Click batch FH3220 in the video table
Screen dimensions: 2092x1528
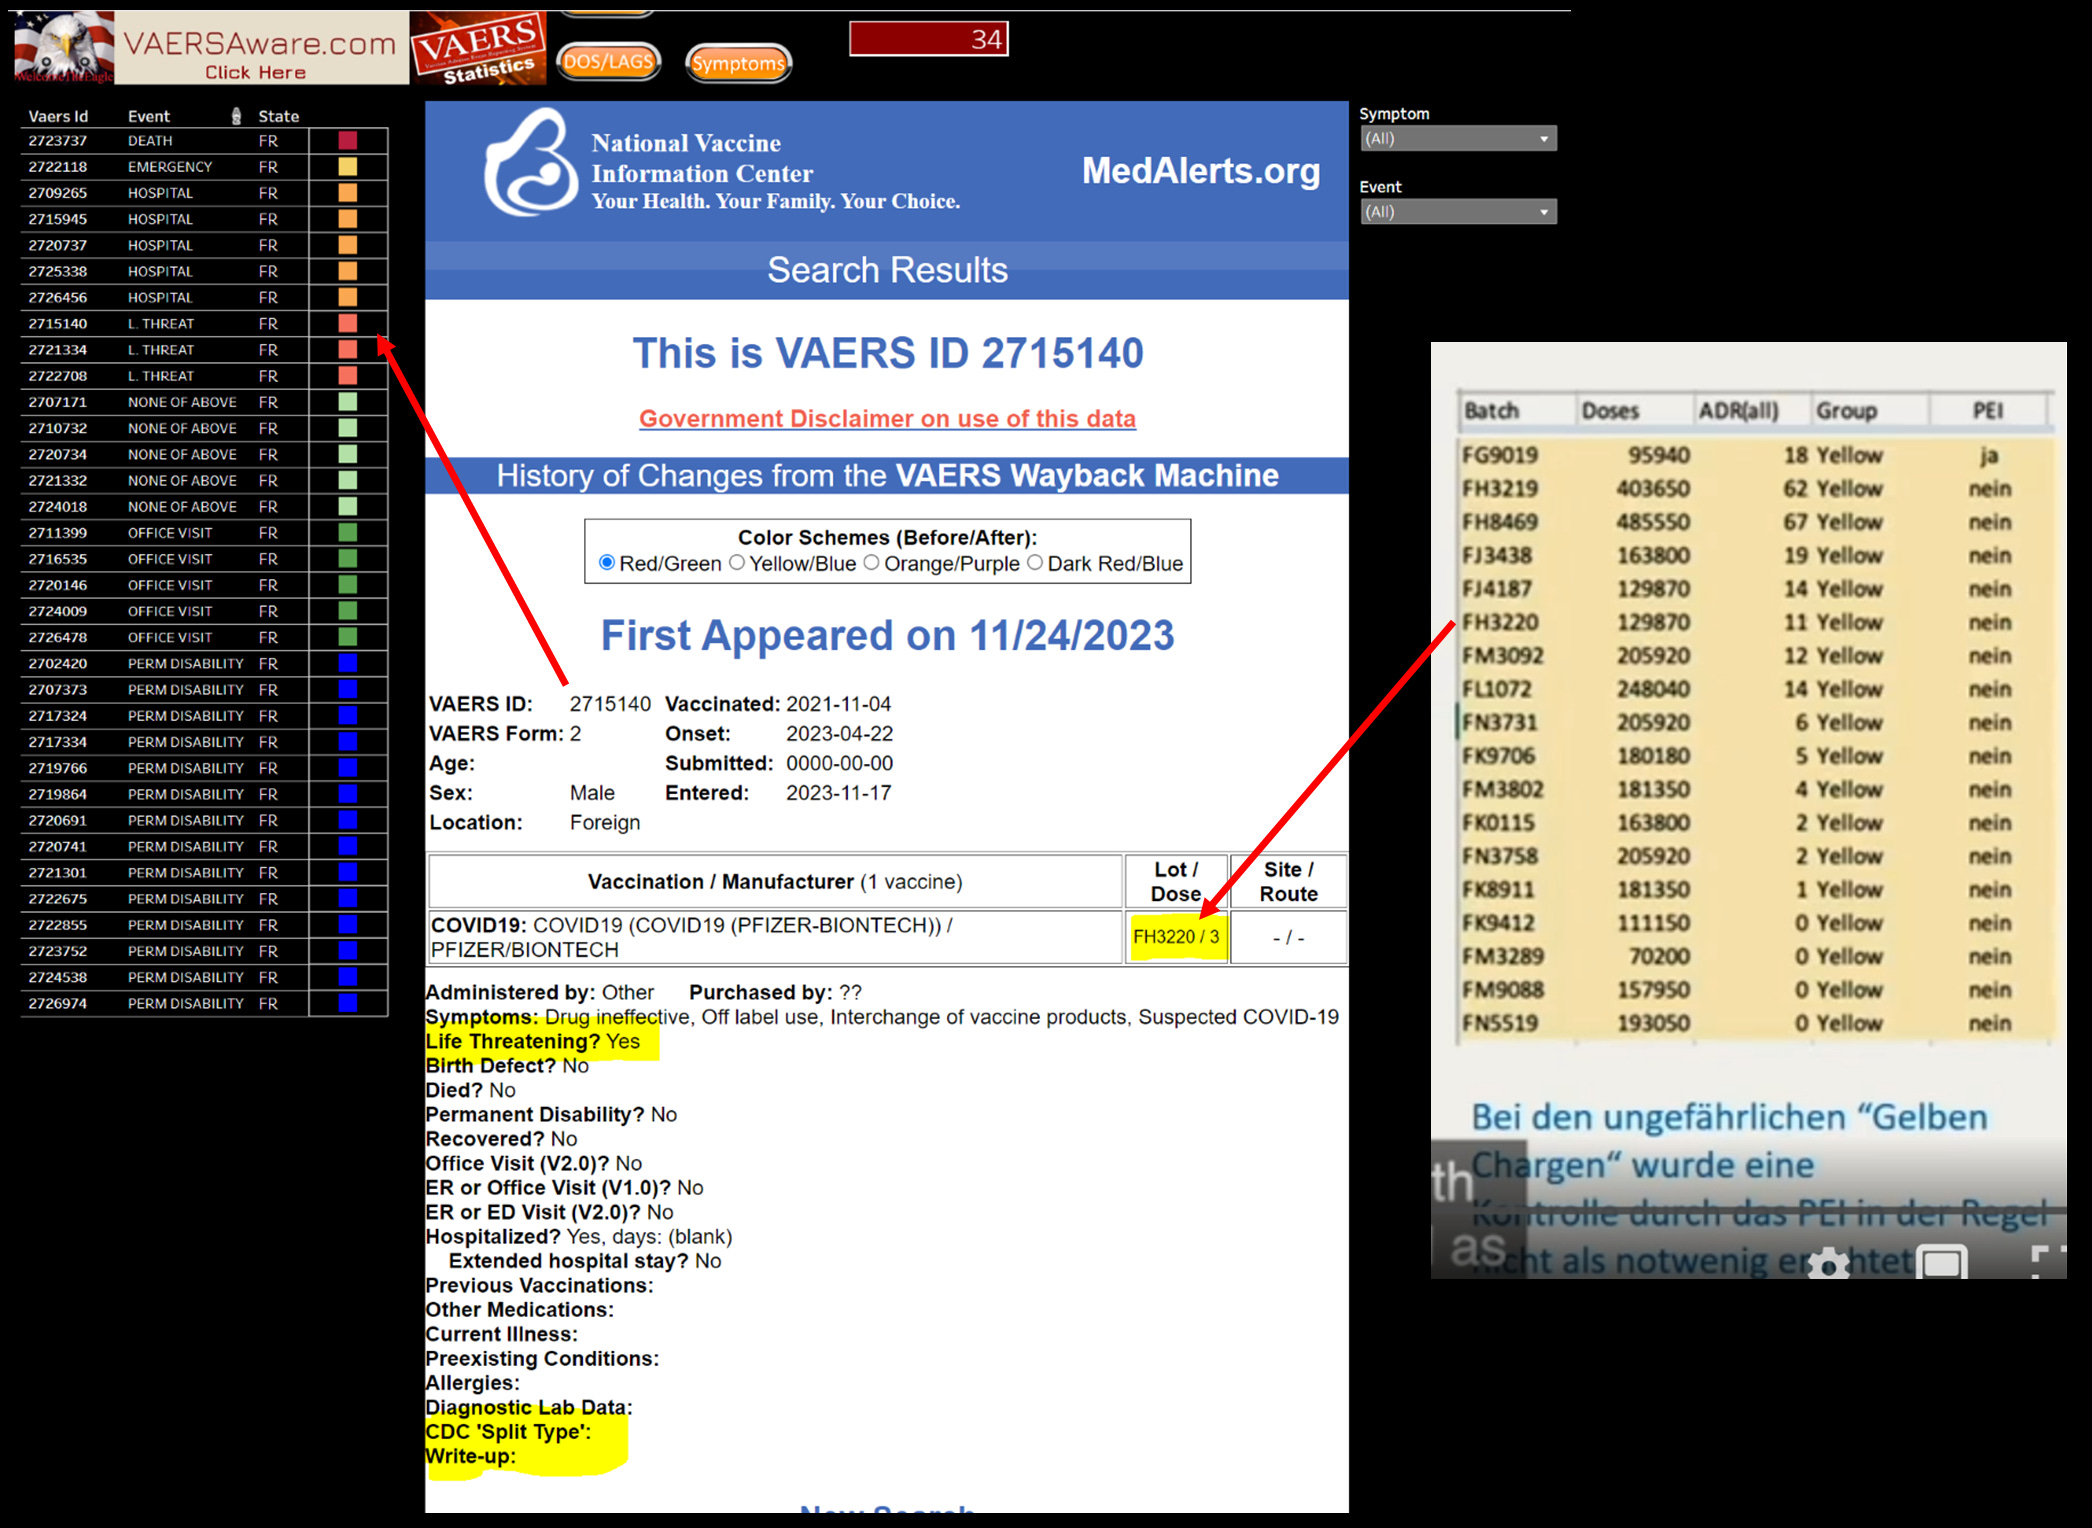coord(1500,622)
